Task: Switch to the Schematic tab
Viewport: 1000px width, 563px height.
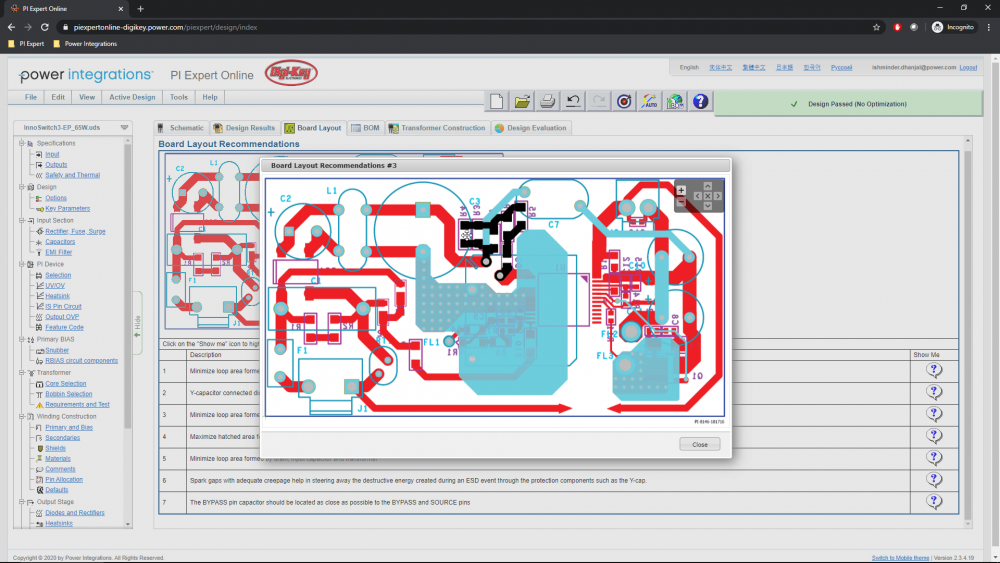Action: tap(180, 128)
